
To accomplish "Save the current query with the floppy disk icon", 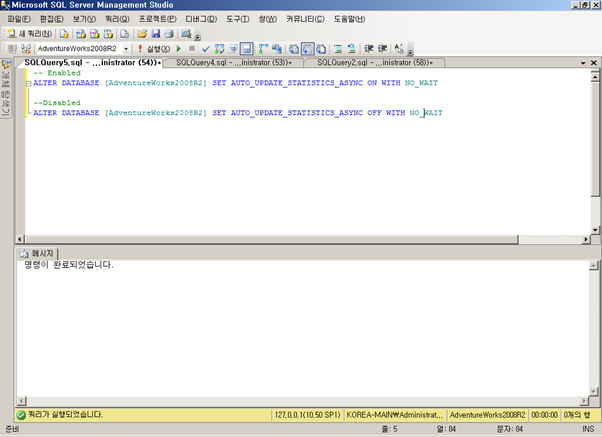I will 155,34.
